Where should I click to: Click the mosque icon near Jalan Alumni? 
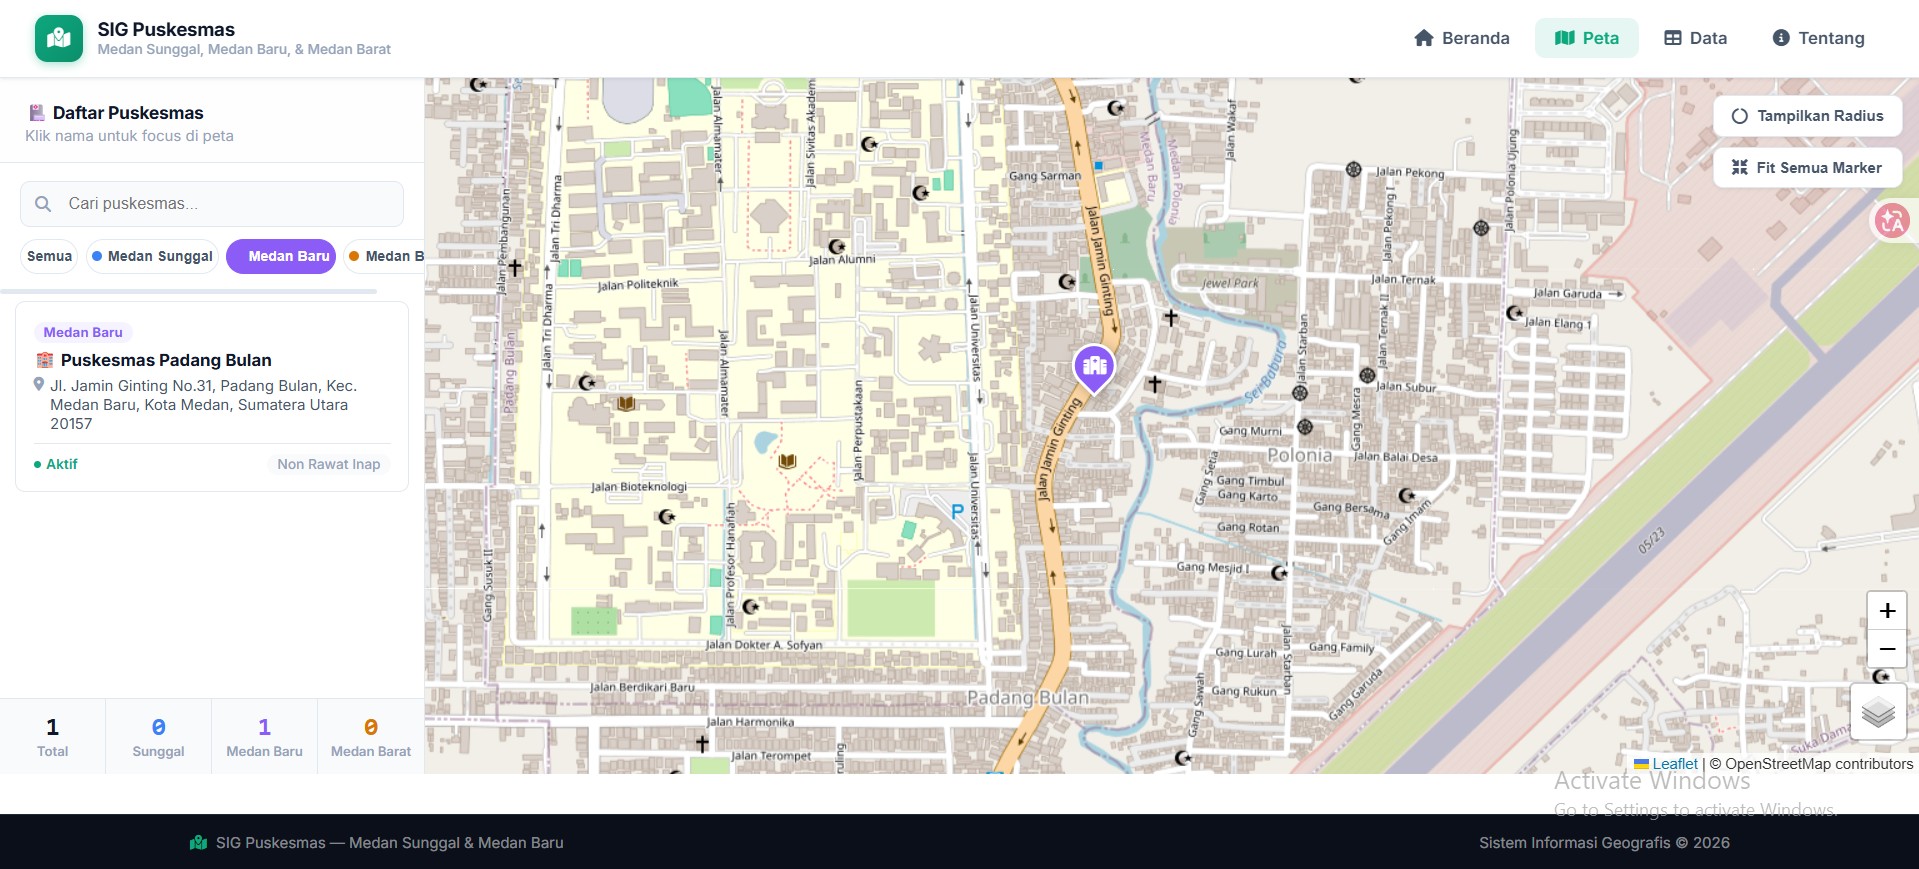(x=837, y=246)
